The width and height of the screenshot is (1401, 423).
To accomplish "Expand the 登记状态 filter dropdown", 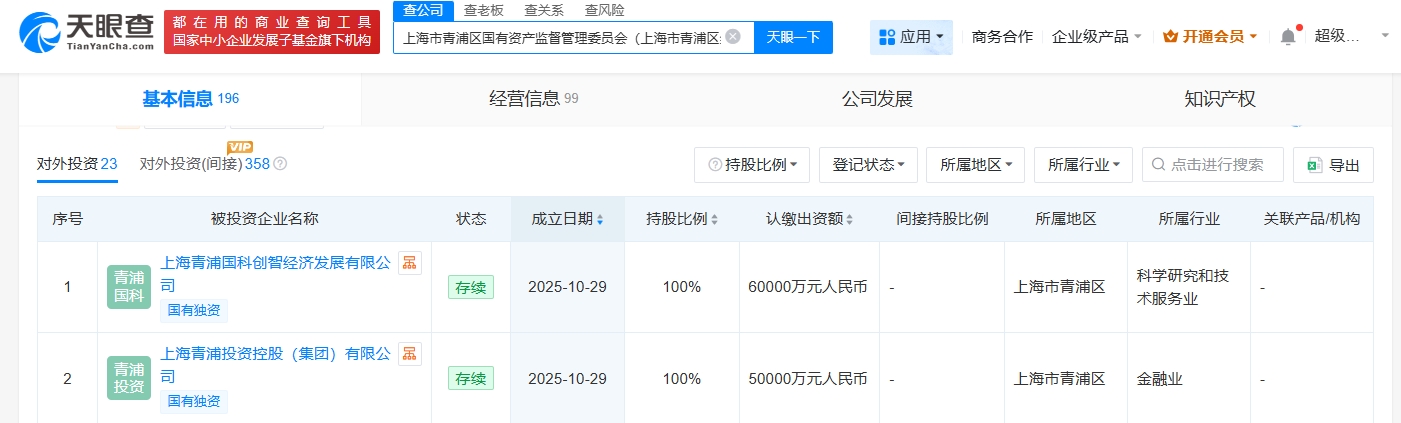I will [868, 165].
